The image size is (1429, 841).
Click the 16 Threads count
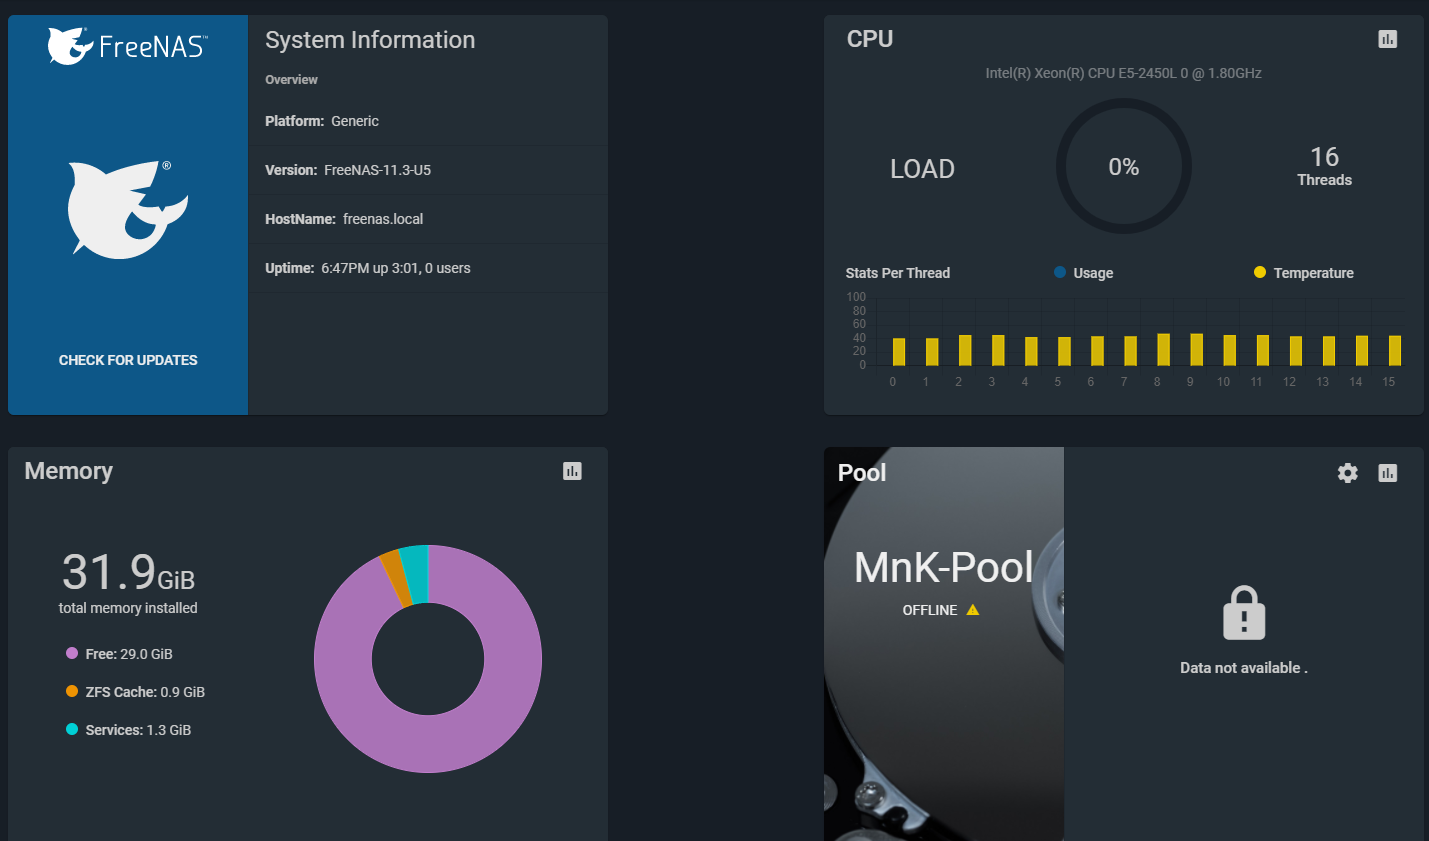(1324, 166)
